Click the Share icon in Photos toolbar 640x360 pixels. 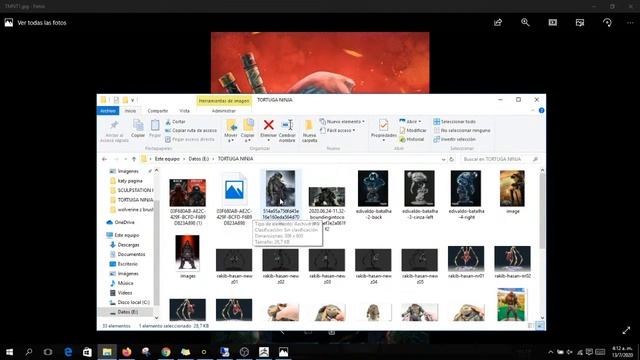click(498, 22)
